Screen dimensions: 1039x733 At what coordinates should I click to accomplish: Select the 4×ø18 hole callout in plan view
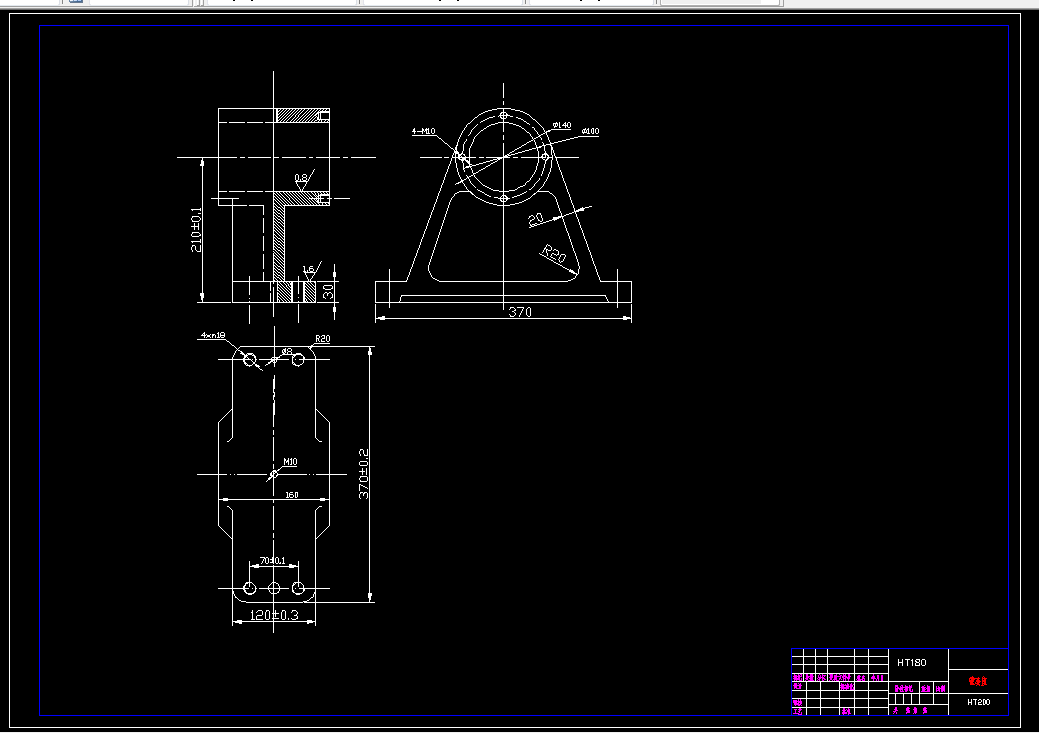[213, 335]
